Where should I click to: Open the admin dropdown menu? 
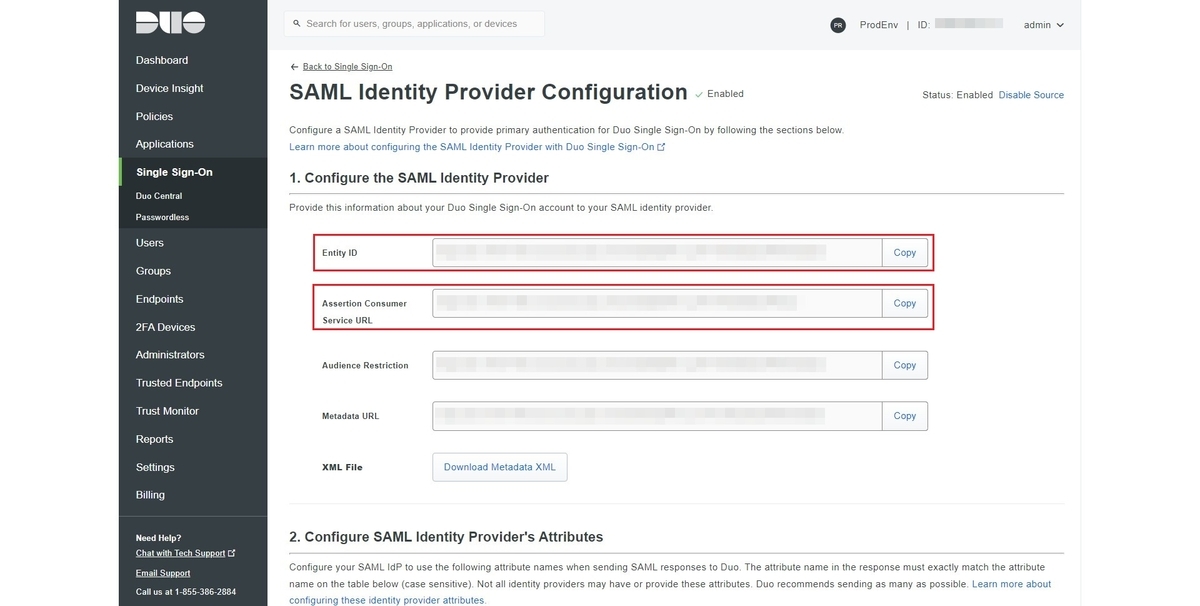pyautogui.click(x=1043, y=25)
